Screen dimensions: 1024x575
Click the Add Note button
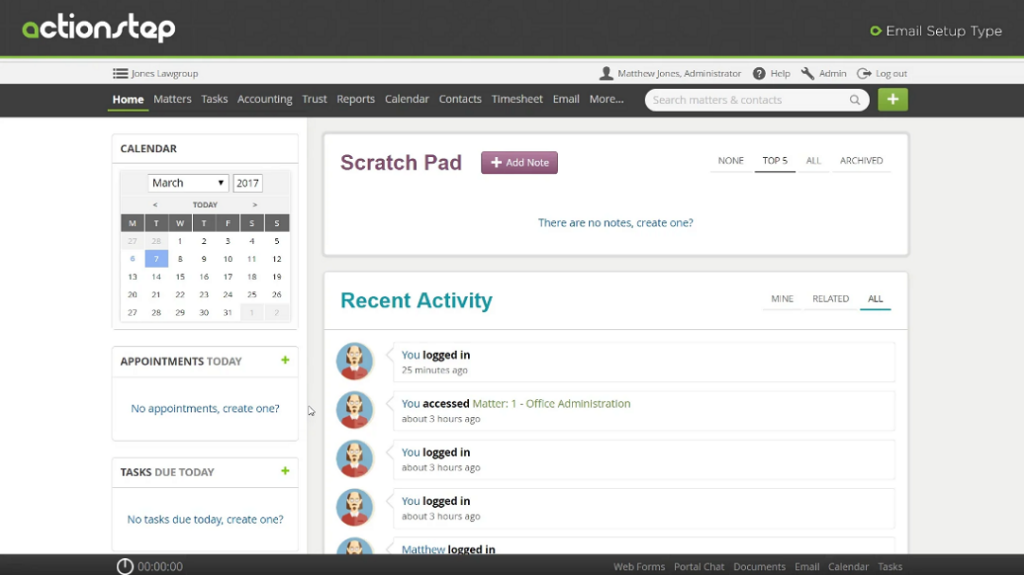[519, 163]
